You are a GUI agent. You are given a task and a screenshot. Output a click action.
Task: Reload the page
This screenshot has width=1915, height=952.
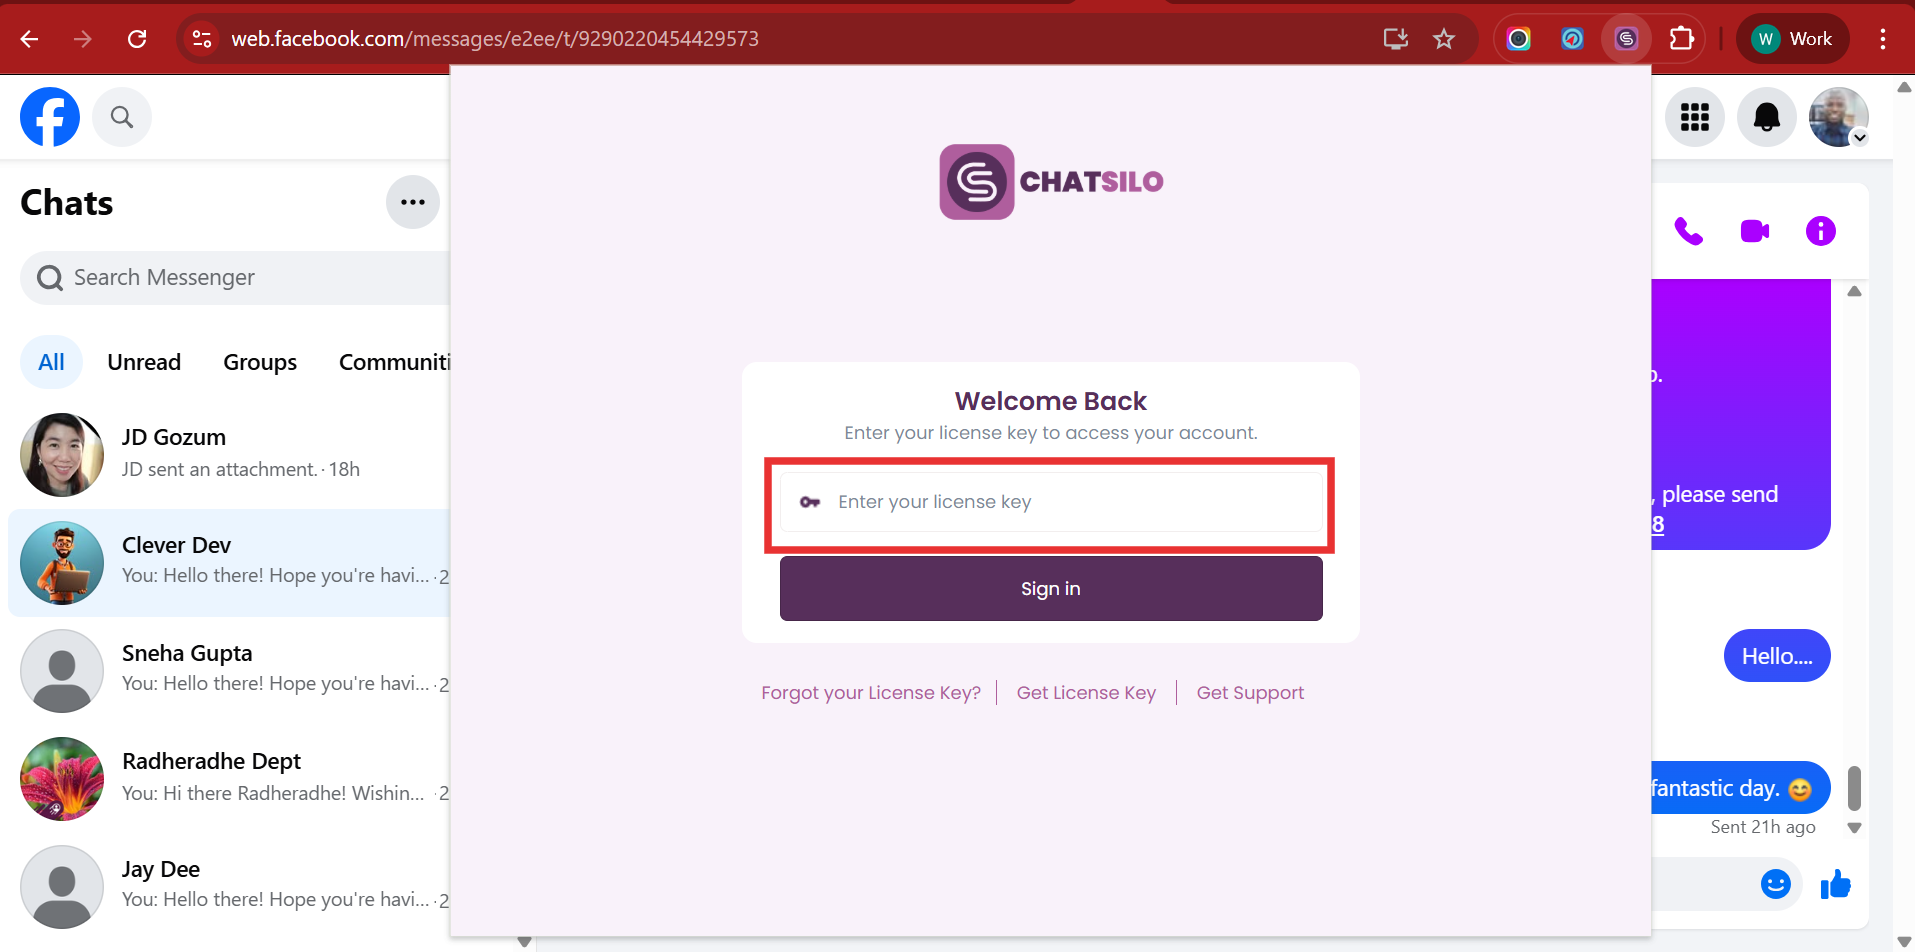(137, 39)
